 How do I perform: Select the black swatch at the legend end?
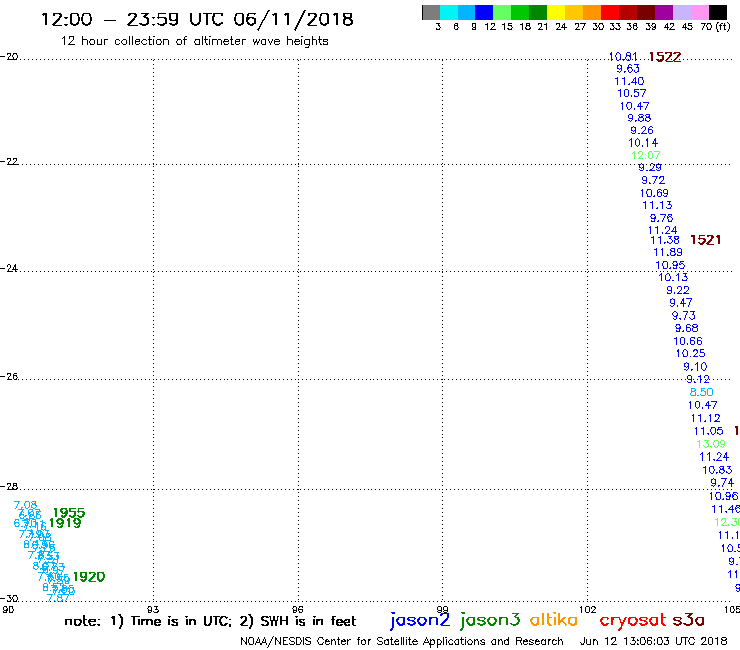(x=718, y=12)
